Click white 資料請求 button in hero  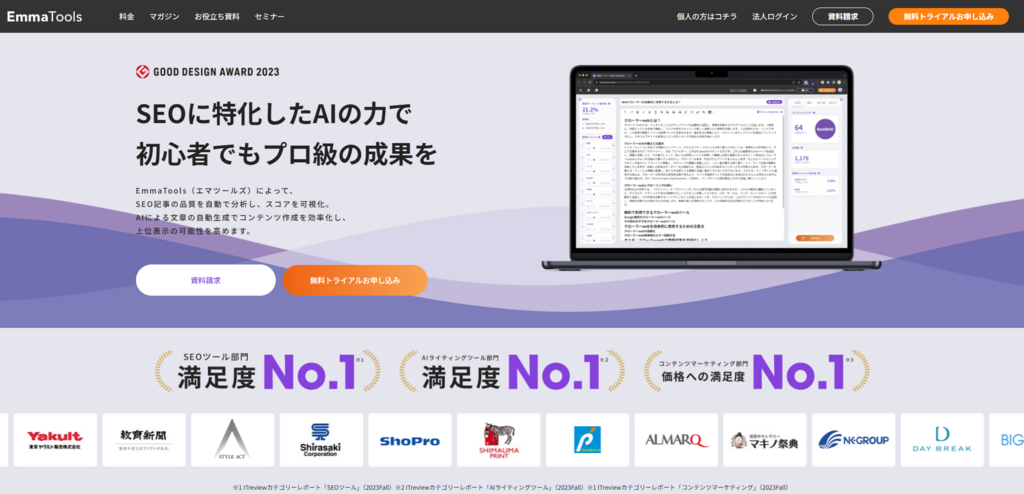tap(206, 280)
